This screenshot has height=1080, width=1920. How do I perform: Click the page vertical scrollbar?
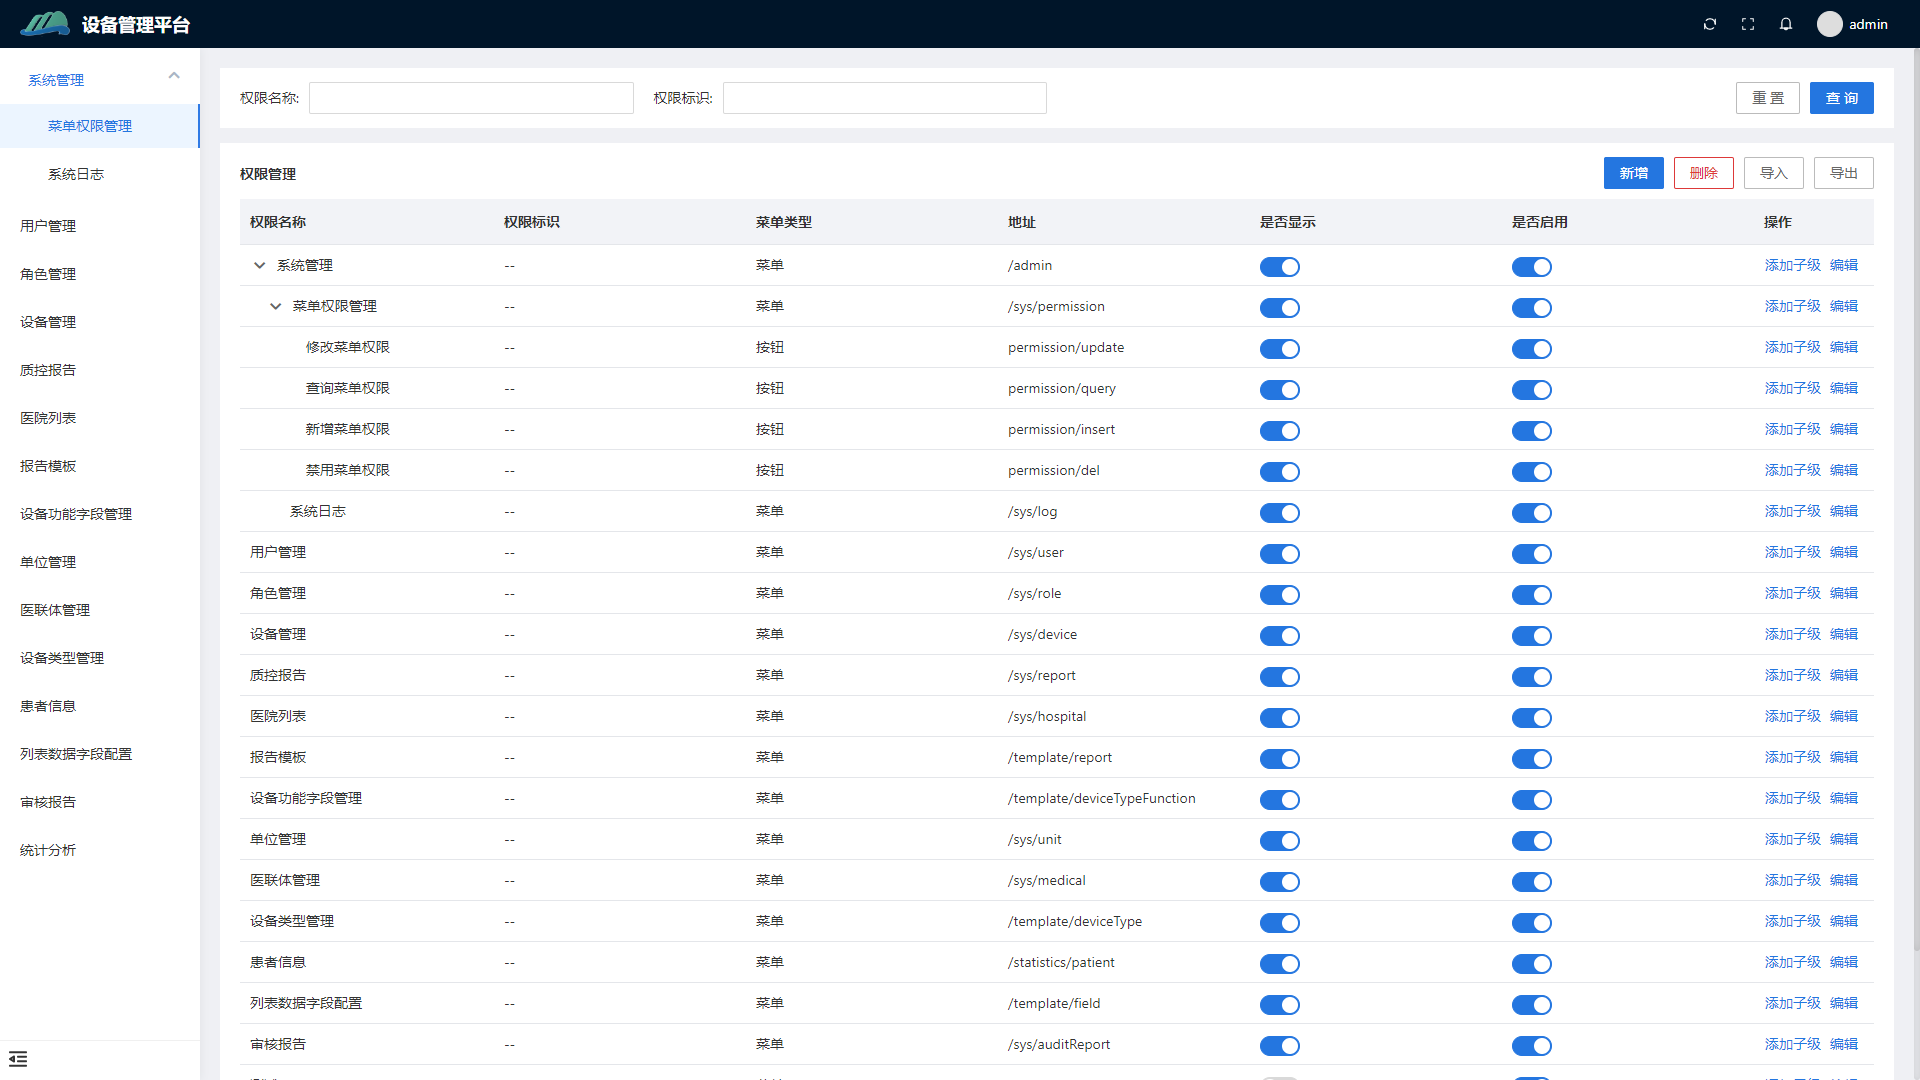tap(1915, 500)
